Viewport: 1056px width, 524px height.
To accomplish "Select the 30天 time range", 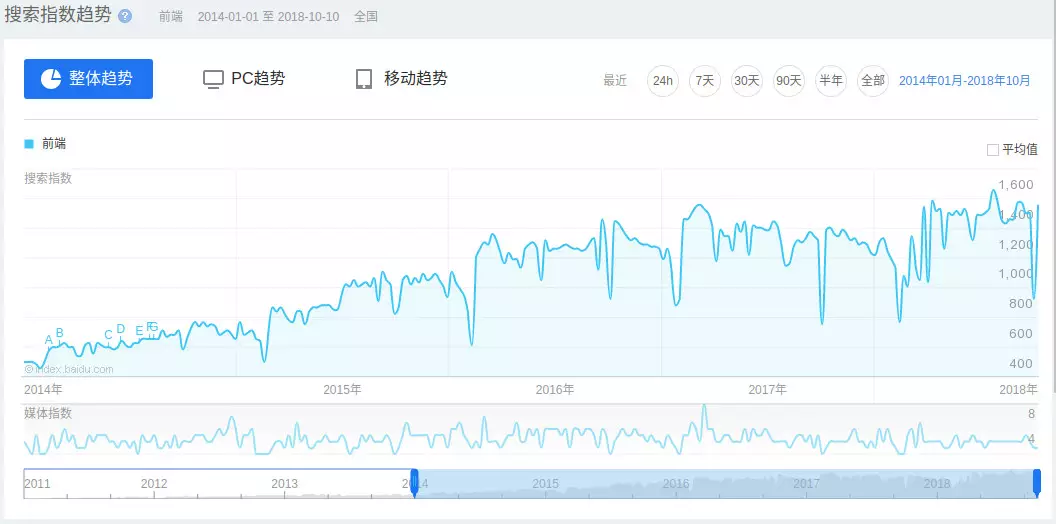I will click(x=747, y=81).
